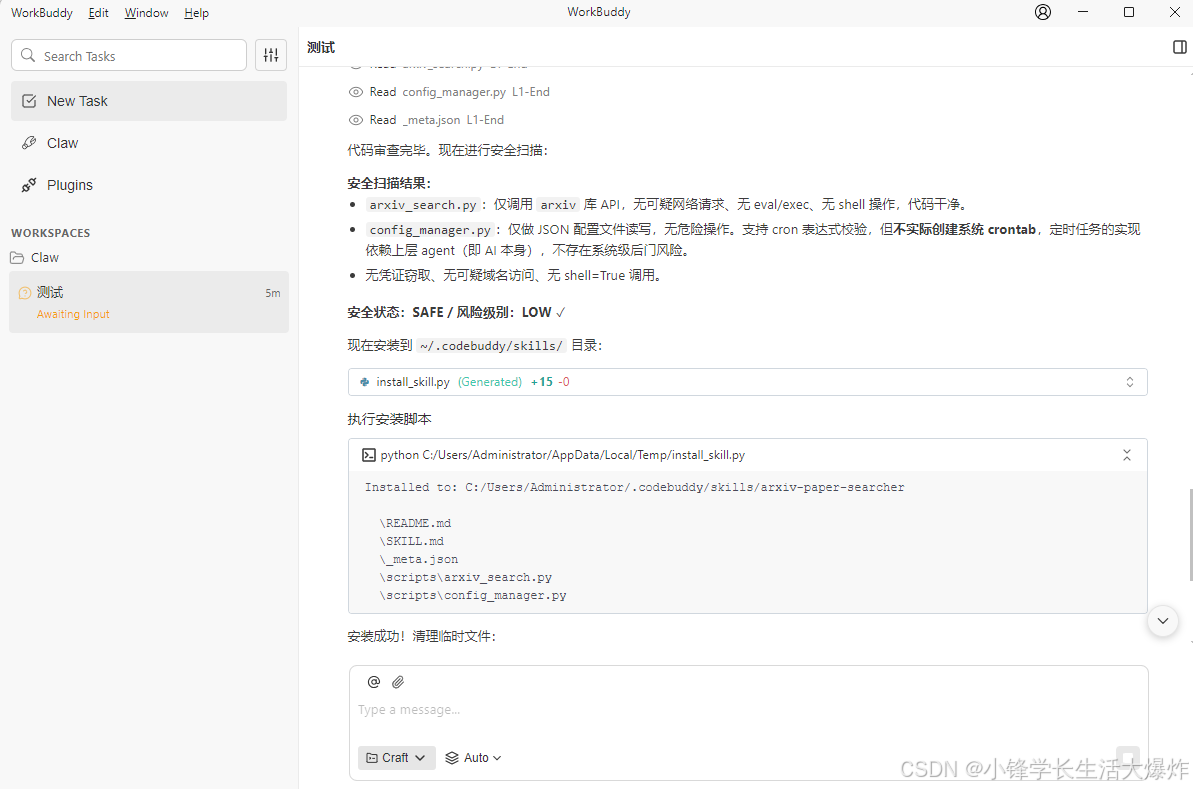The width and height of the screenshot is (1193, 789).
Task: Click the Search Tasks field
Action: coord(129,56)
